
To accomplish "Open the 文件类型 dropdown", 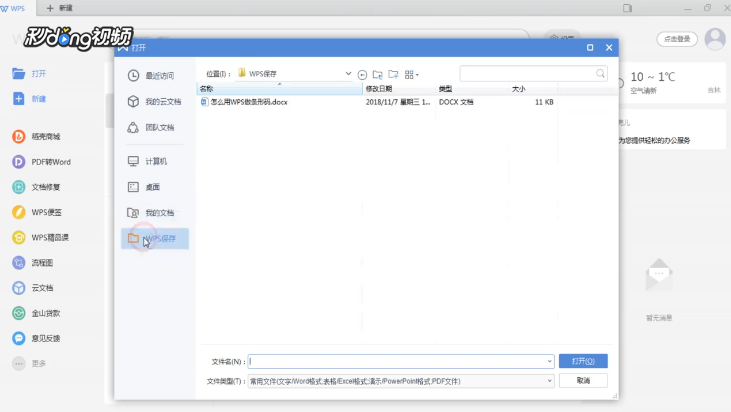I will [x=401, y=381].
